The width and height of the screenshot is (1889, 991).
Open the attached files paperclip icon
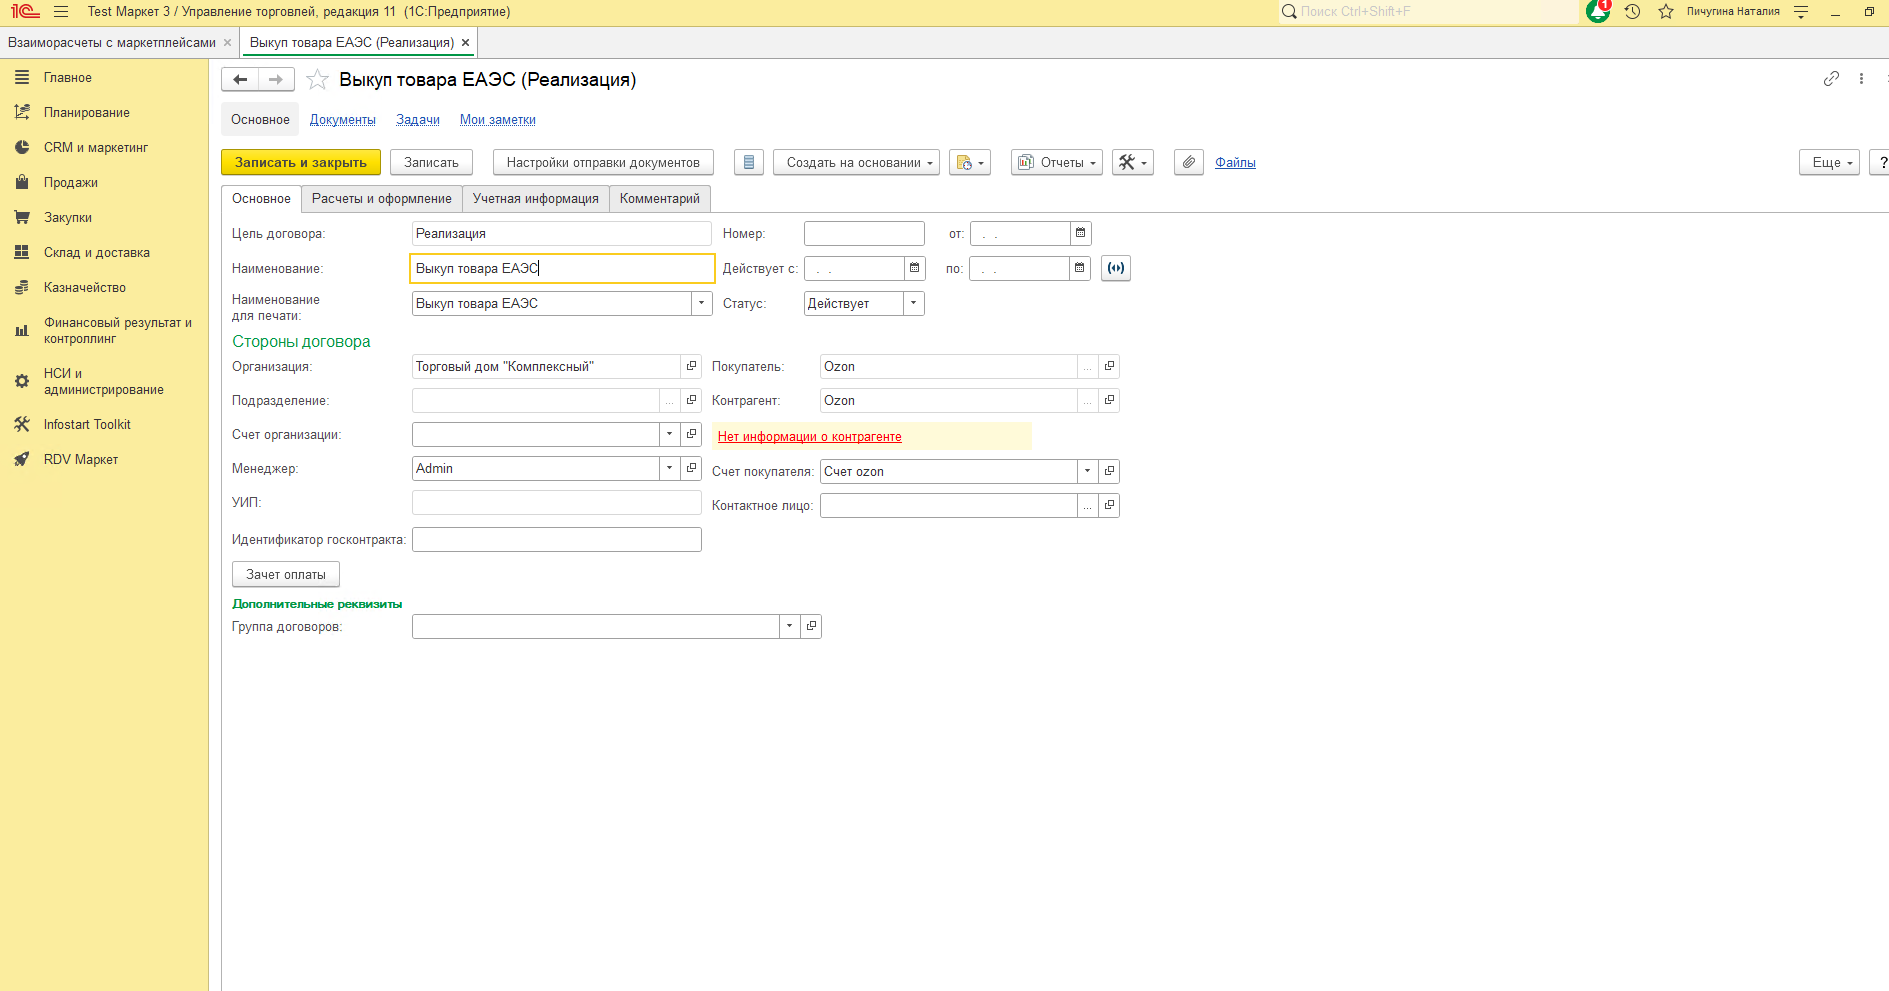click(1188, 162)
